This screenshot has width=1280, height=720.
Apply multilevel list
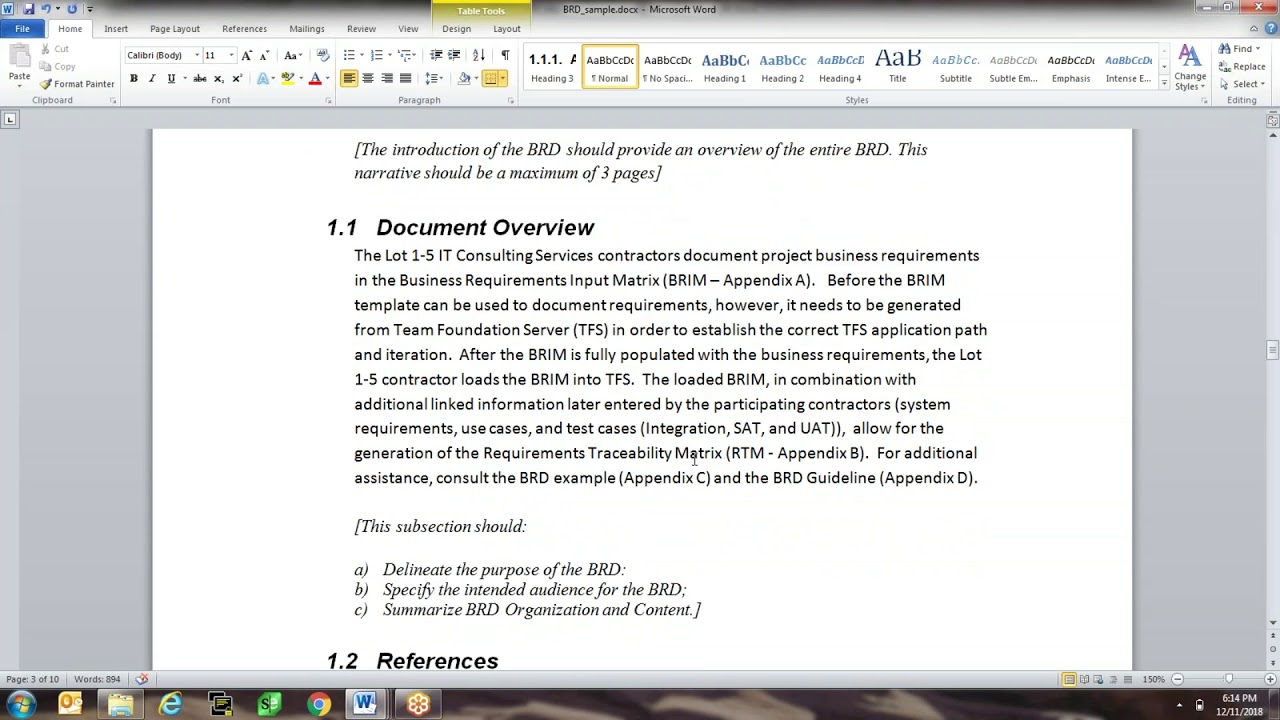(x=407, y=55)
